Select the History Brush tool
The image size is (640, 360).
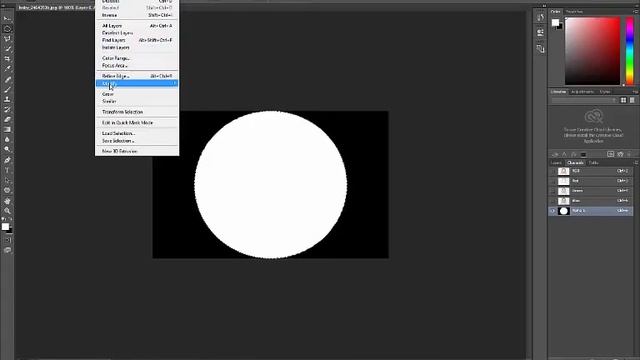[7, 109]
